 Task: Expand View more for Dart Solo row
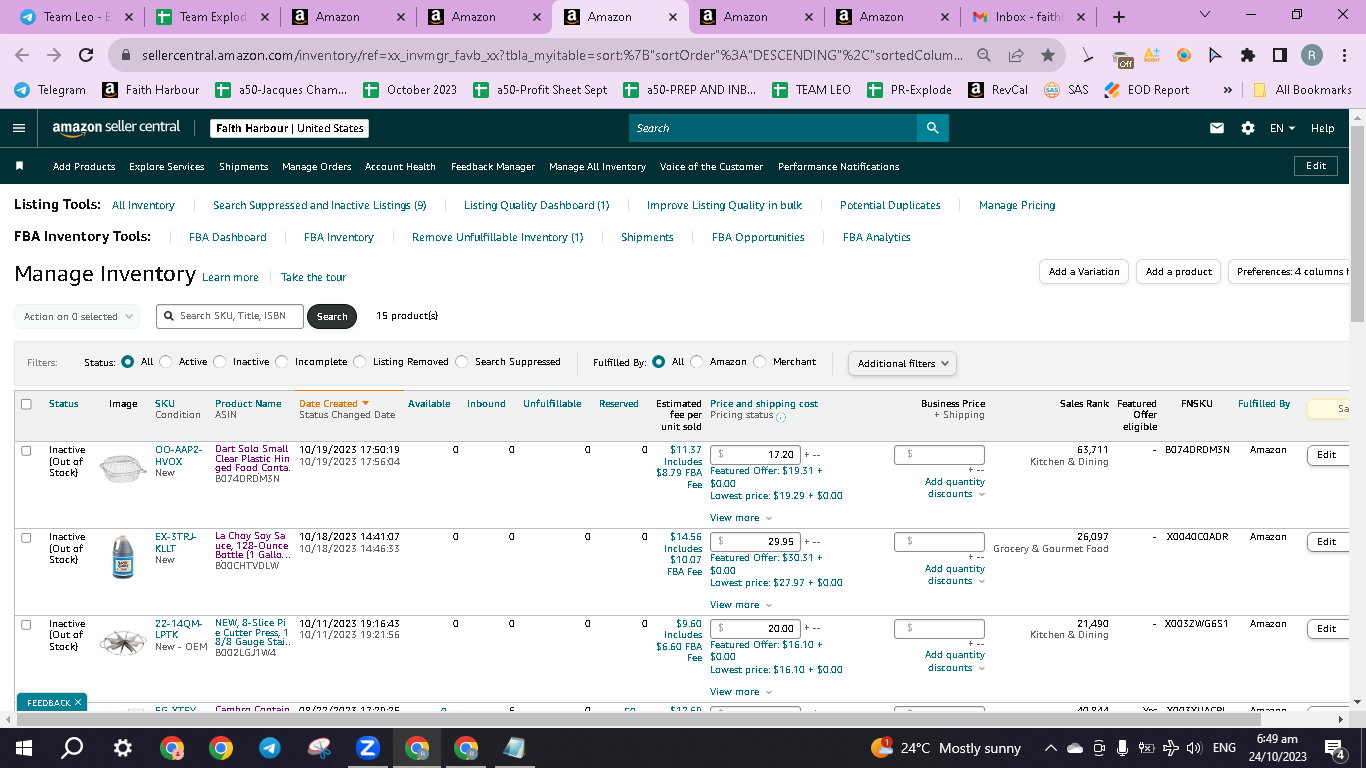pyautogui.click(x=741, y=518)
